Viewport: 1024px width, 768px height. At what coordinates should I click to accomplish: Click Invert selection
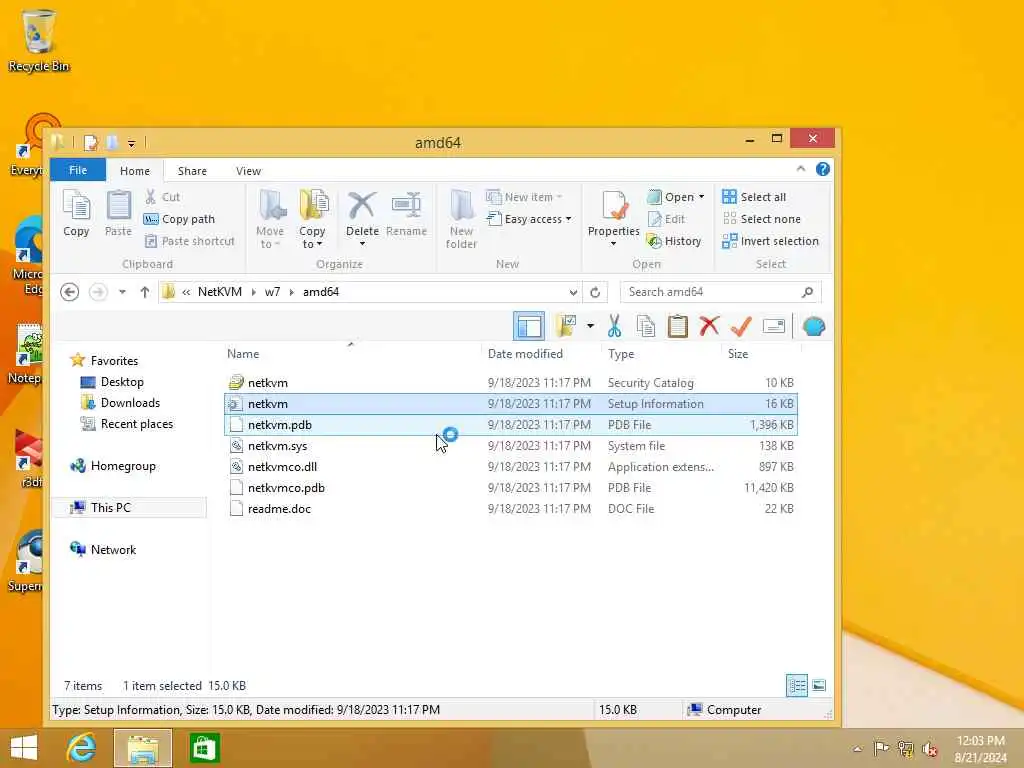771,241
